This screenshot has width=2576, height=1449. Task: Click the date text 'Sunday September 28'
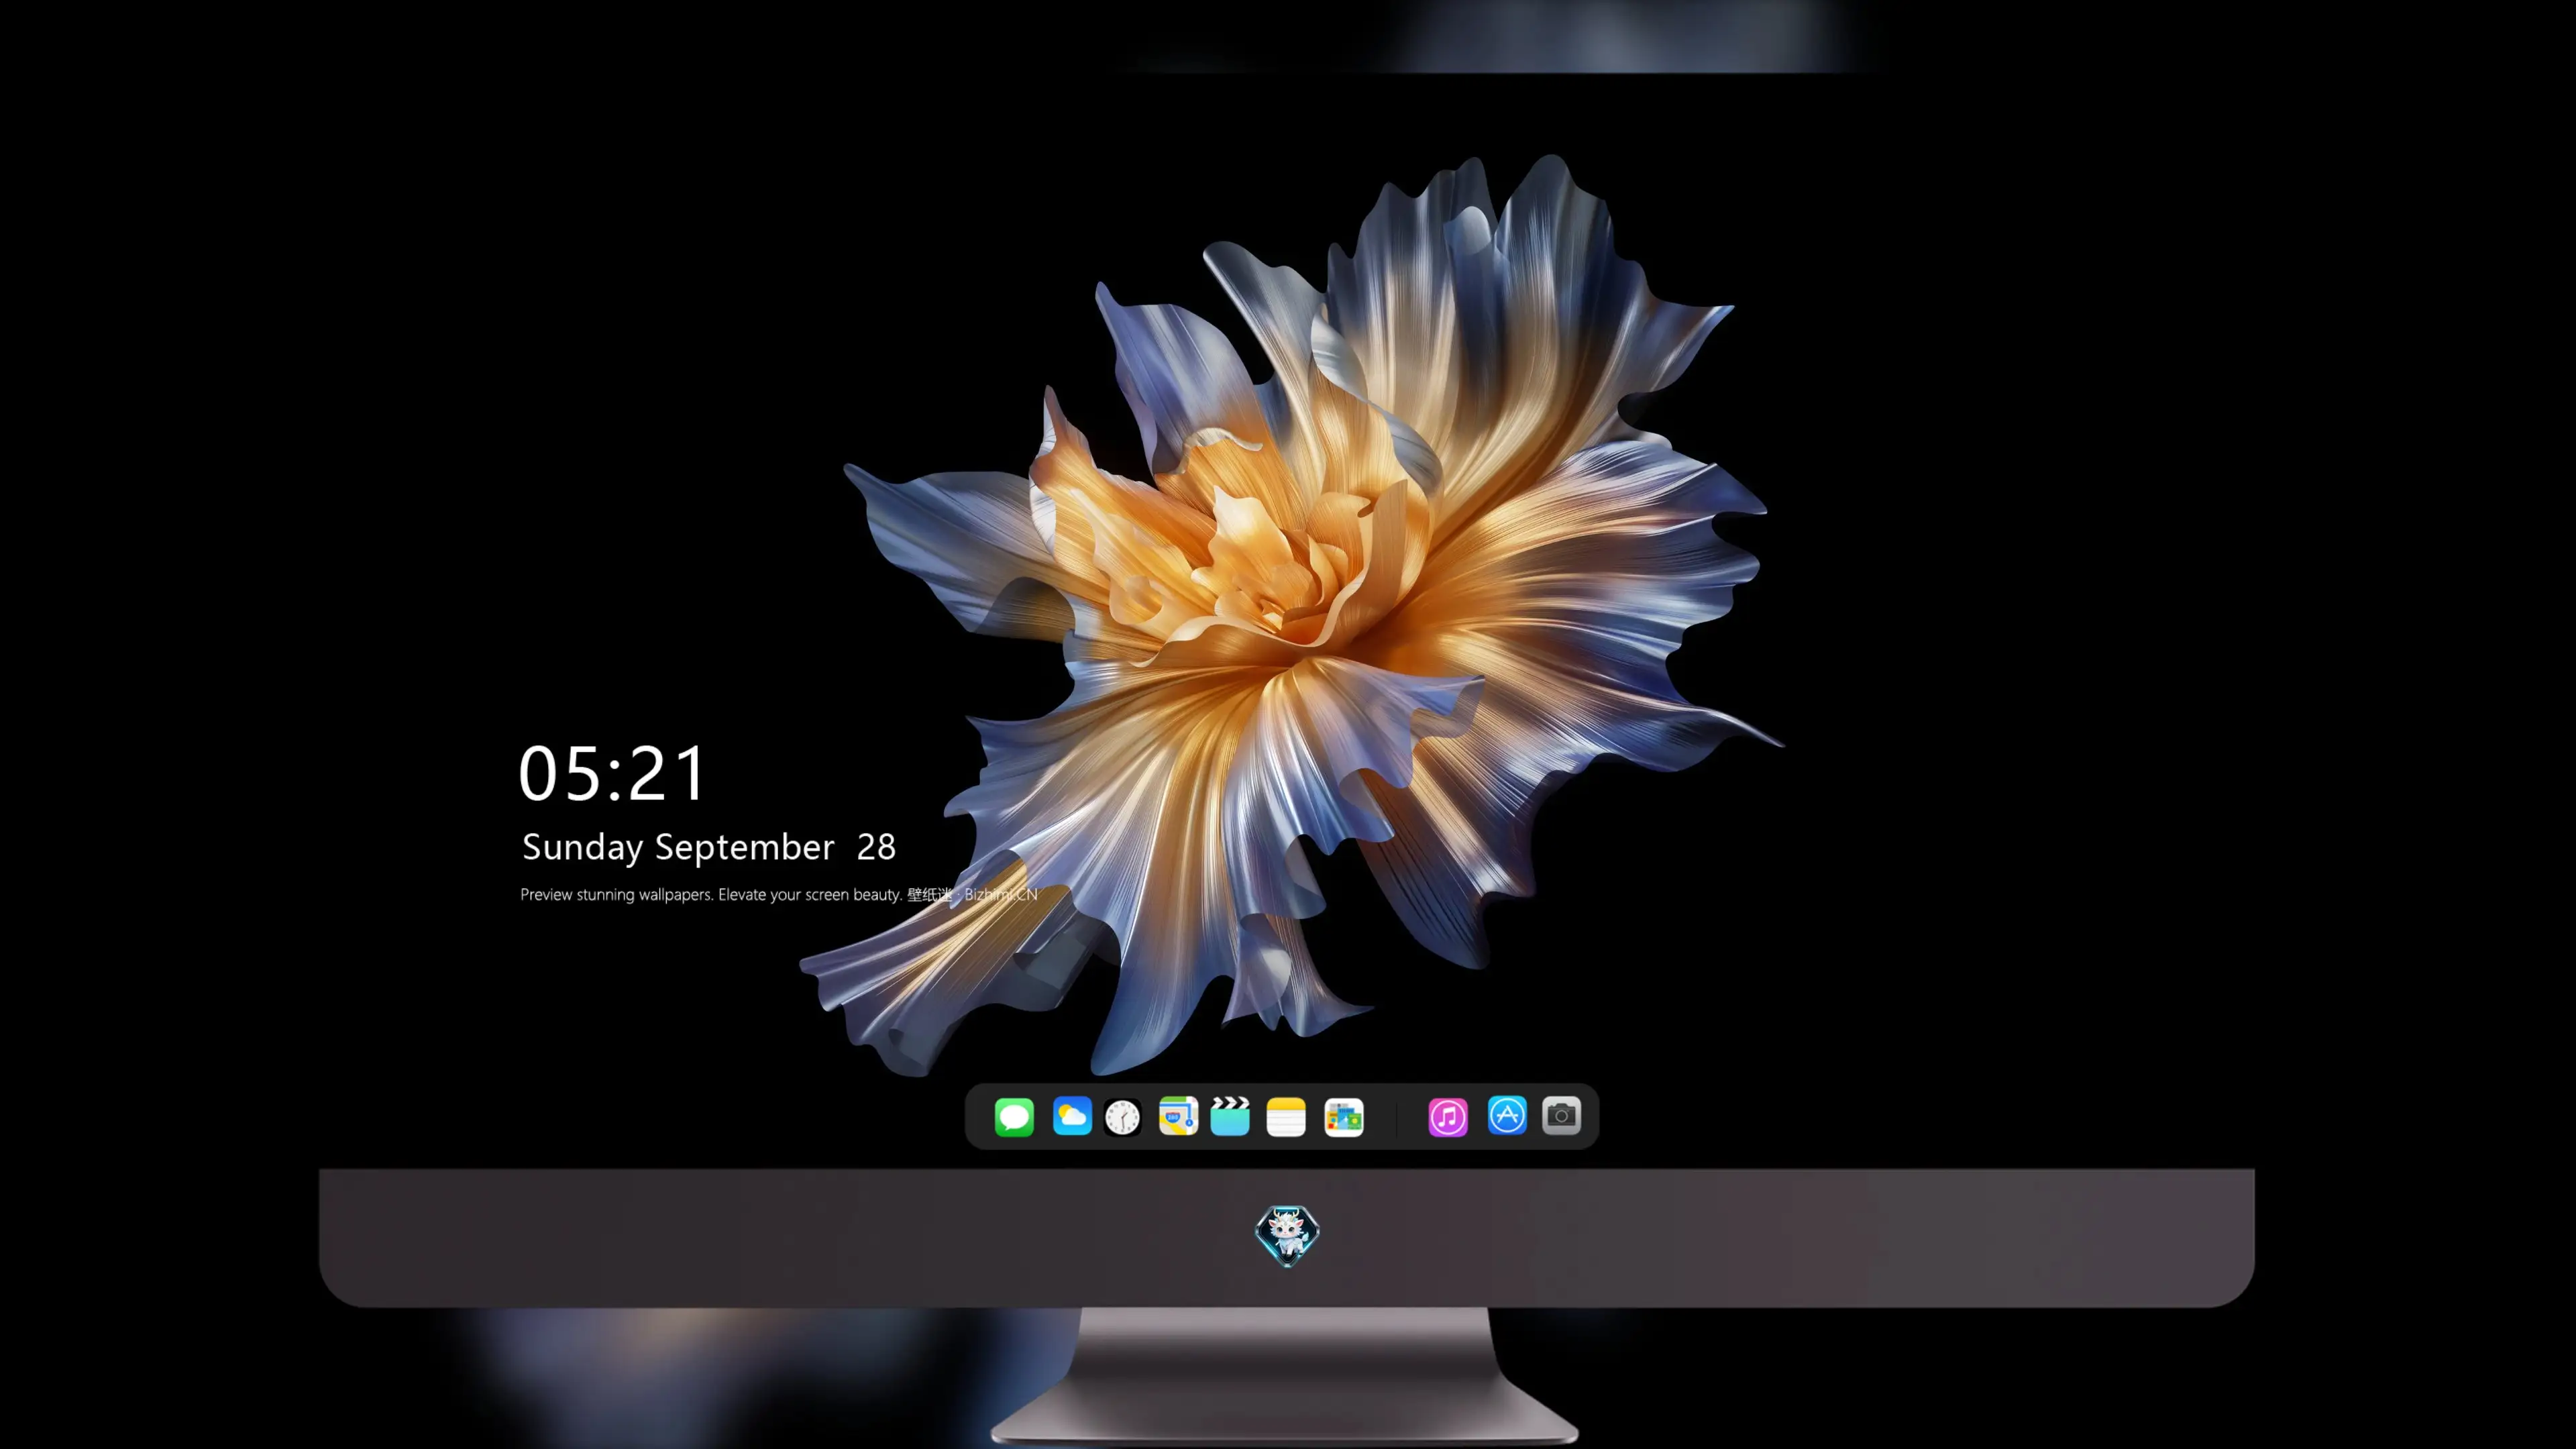point(709,847)
